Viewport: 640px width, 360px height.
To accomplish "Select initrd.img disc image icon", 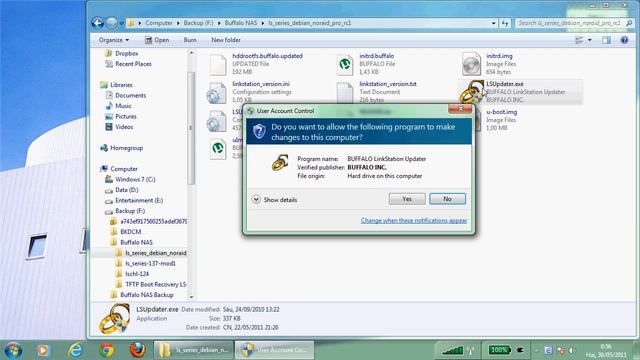I will 471,64.
